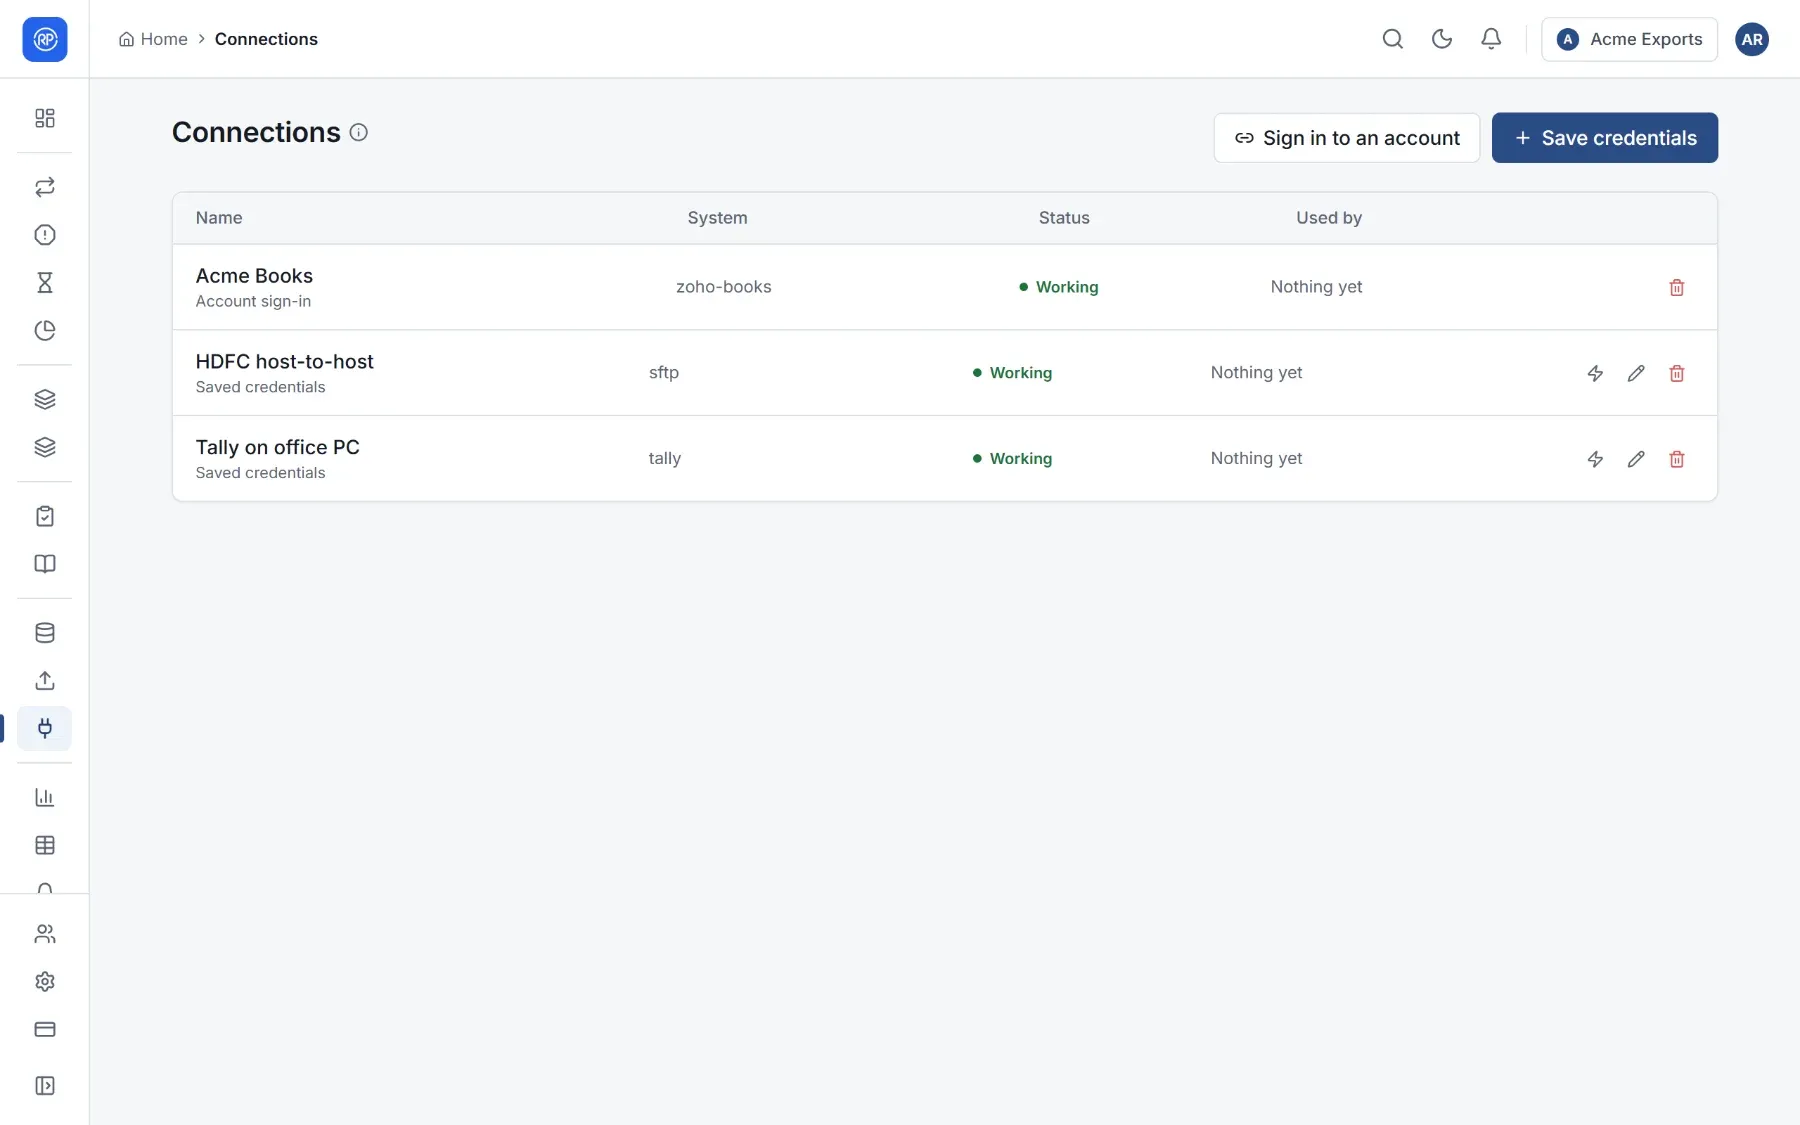Click Sign in to an account button
This screenshot has width=1800, height=1125.
1346,138
